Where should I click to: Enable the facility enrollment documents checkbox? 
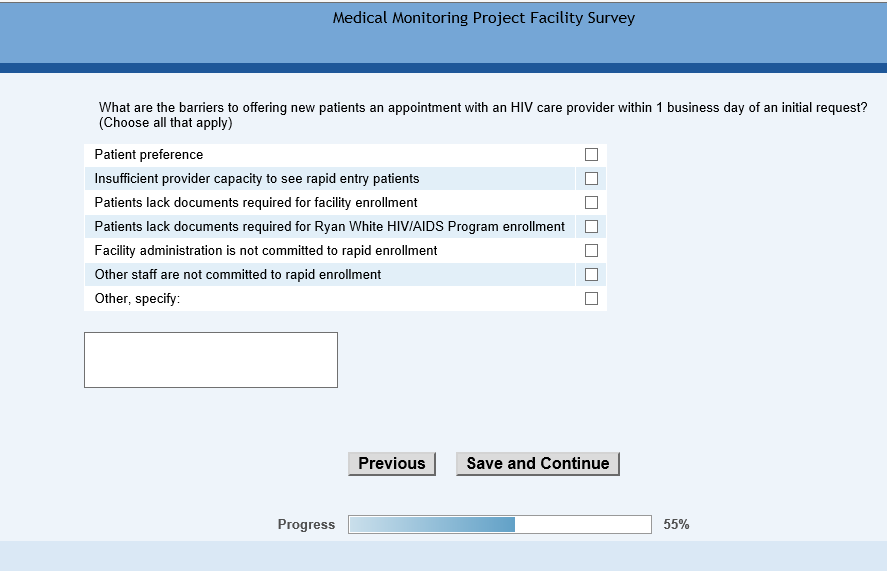tap(591, 203)
